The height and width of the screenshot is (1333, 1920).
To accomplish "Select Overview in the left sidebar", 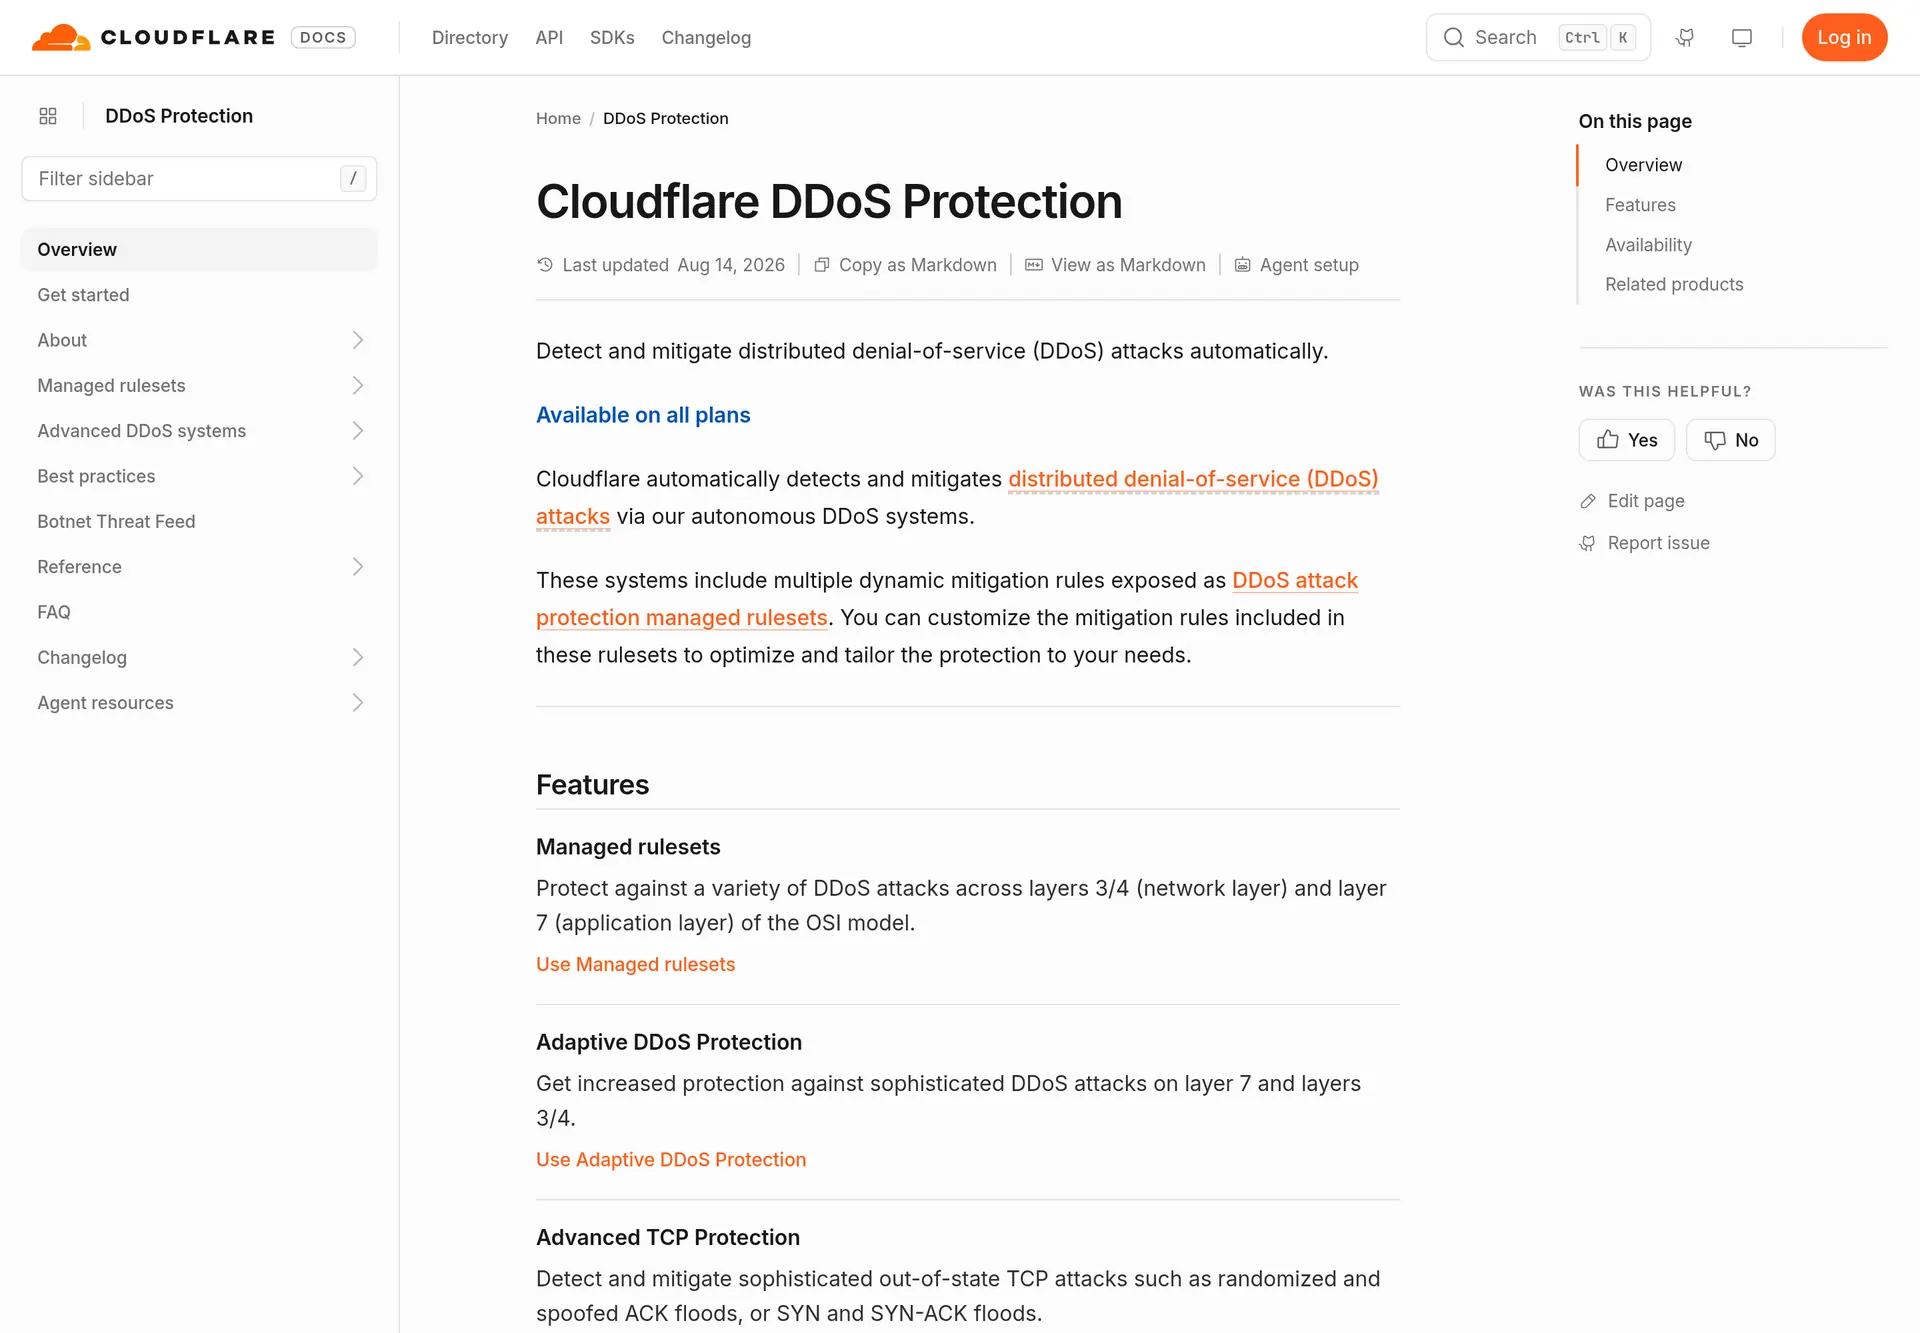I will (199, 249).
